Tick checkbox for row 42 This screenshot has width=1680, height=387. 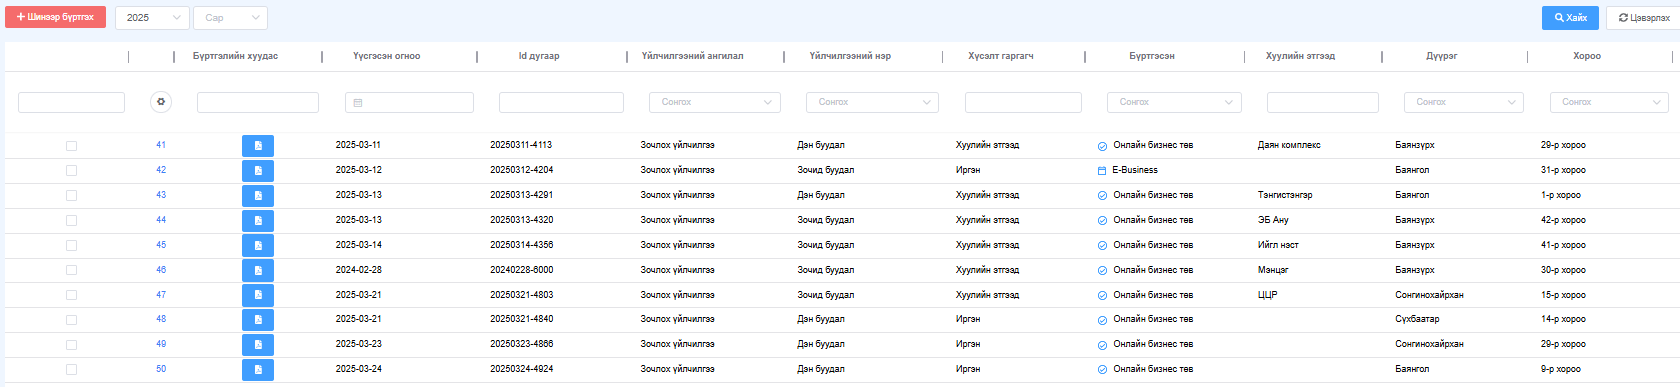tap(71, 171)
